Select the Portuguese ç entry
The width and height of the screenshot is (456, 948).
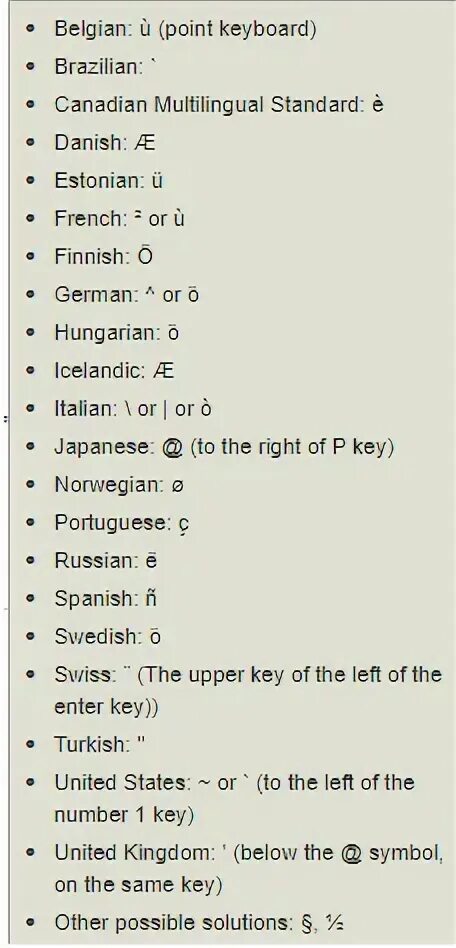(122, 523)
